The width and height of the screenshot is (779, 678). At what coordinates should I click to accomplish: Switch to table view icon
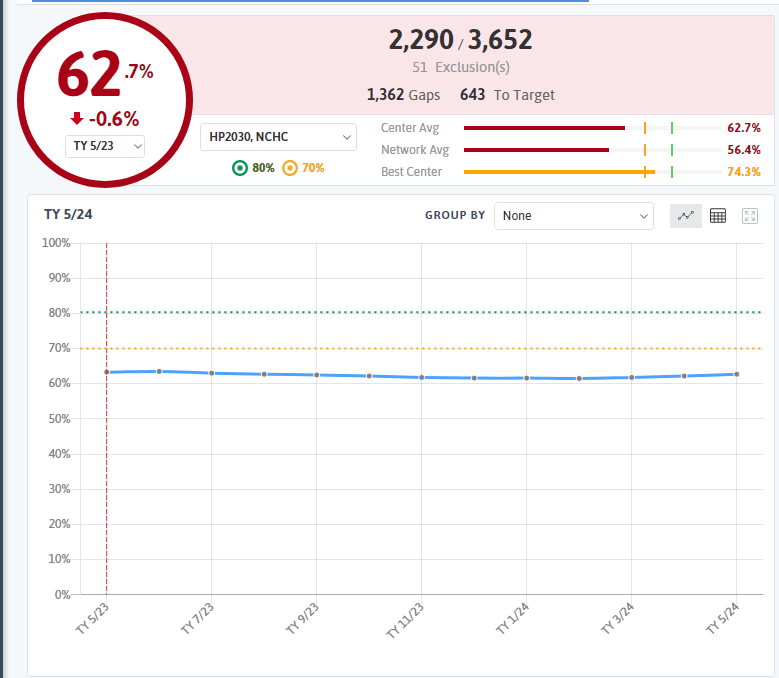click(x=718, y=216)
